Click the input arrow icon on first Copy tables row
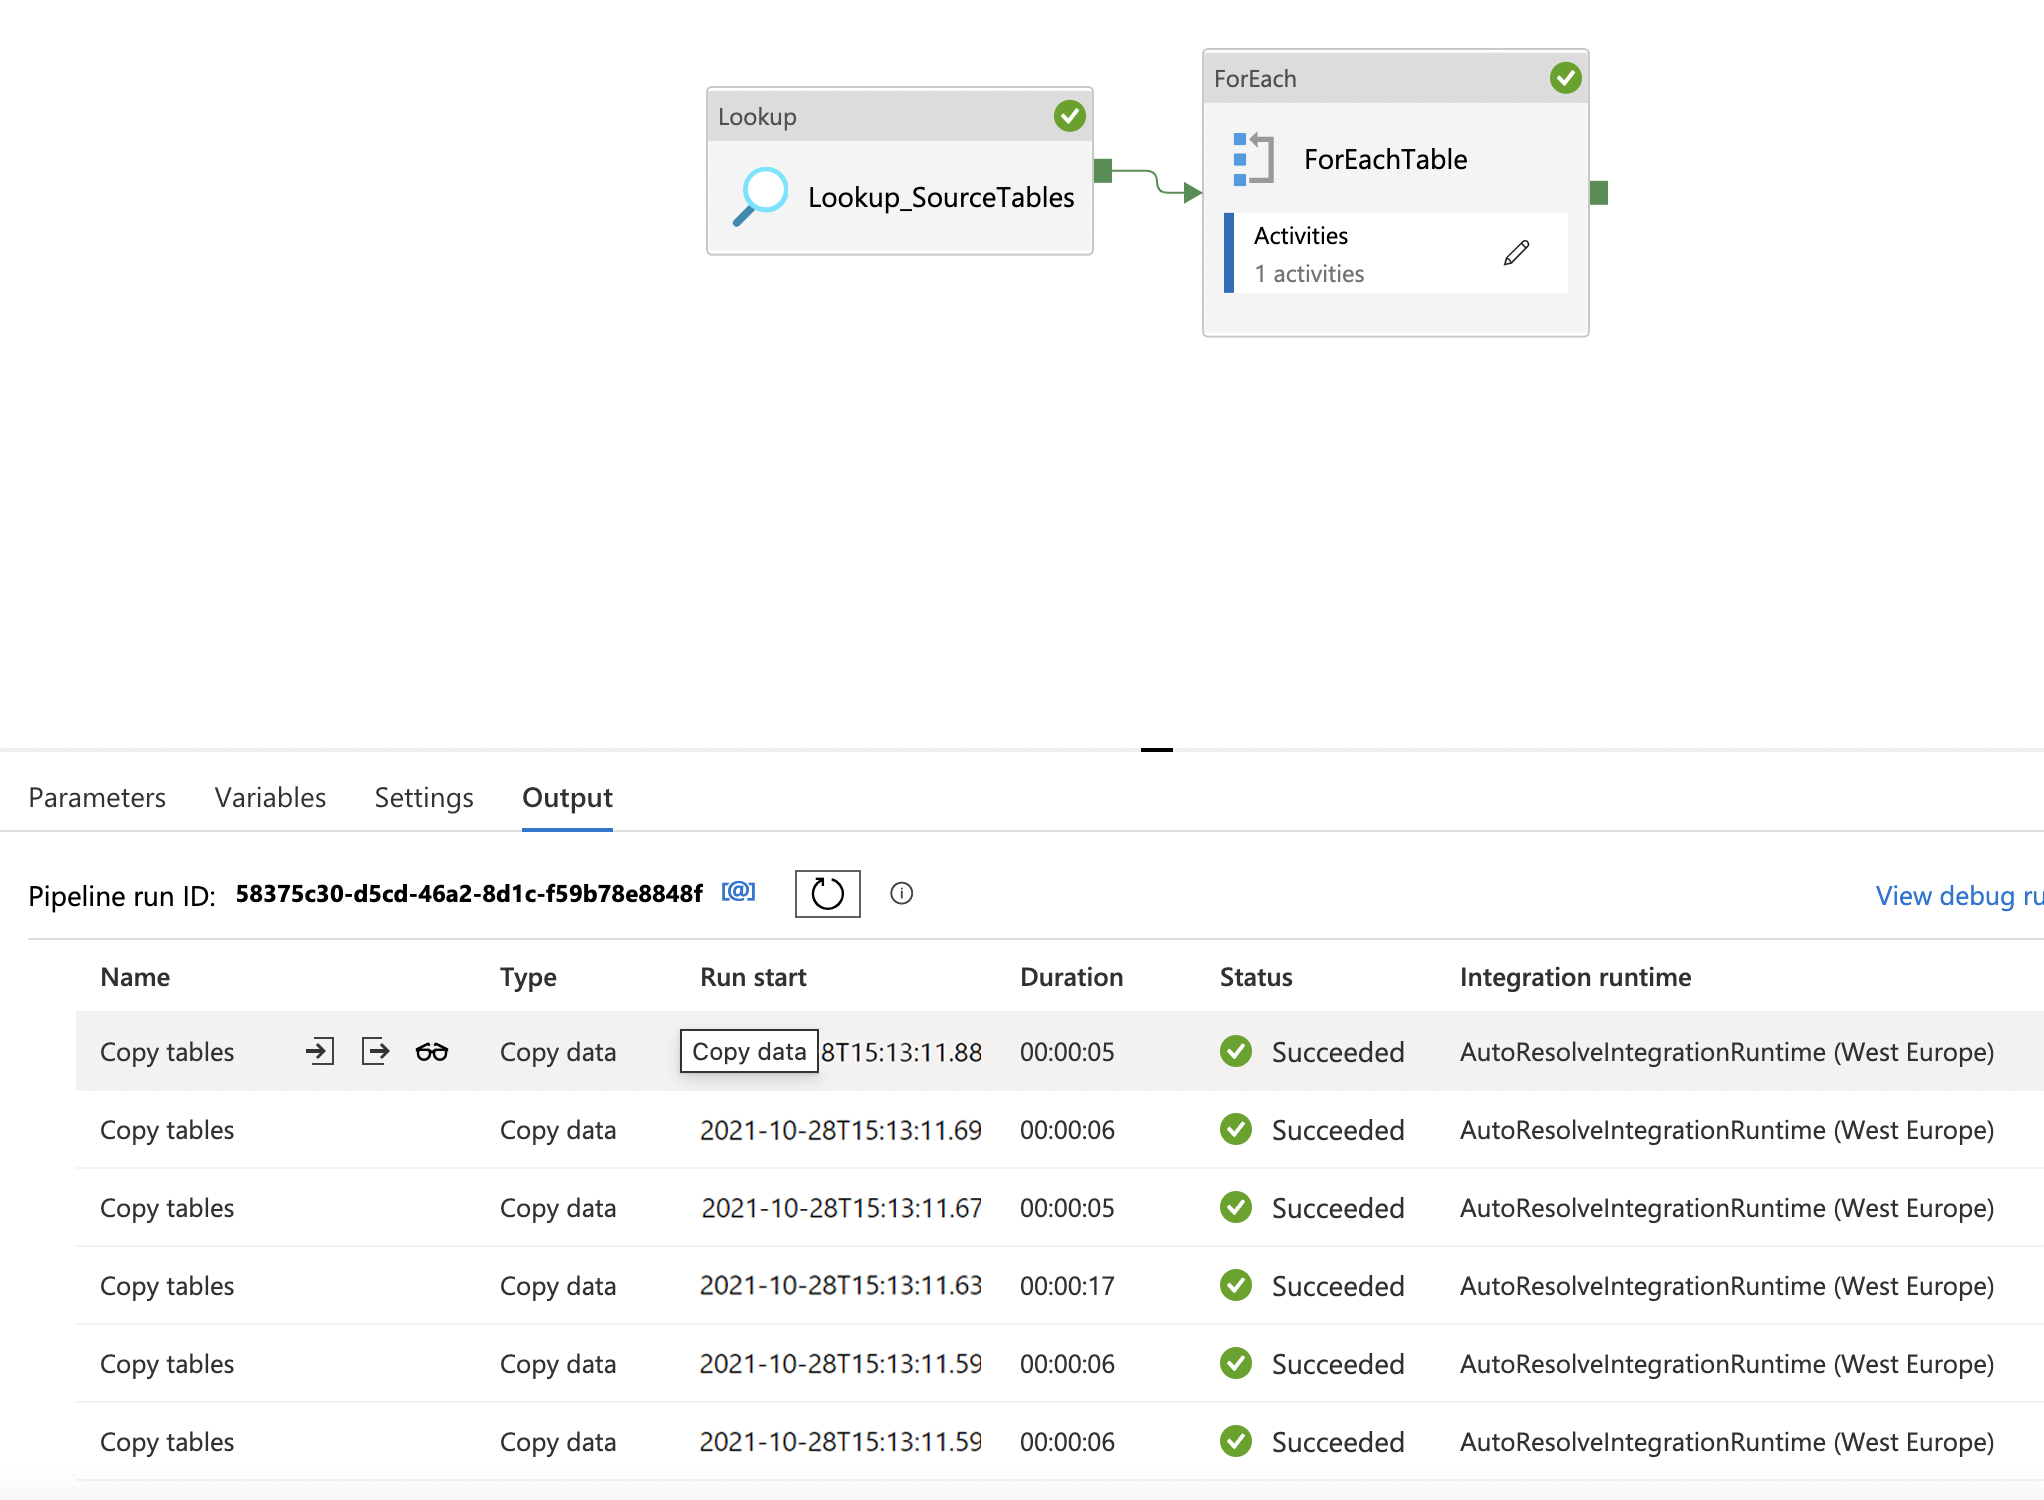The image size is (2044, 1500). coord(319,1051)
